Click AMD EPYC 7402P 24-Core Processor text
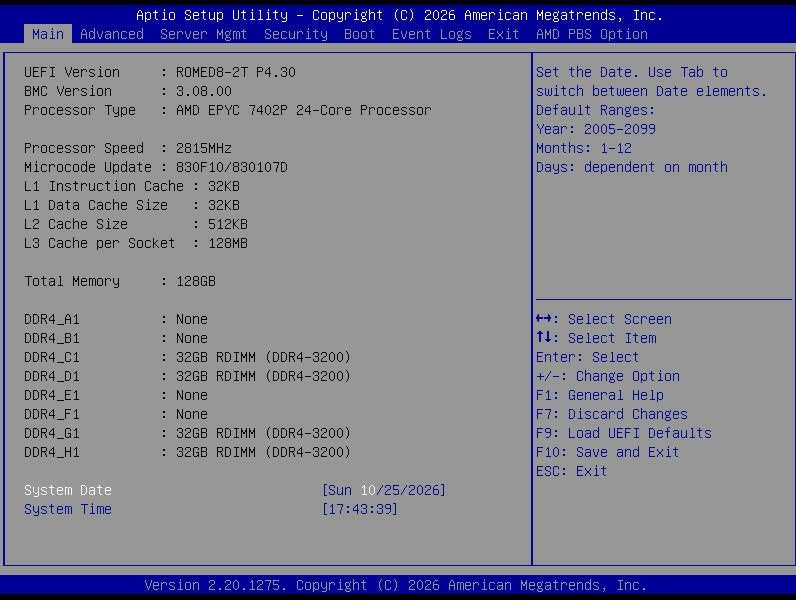This screenshot has width=796, height=603. click(304, 110)
